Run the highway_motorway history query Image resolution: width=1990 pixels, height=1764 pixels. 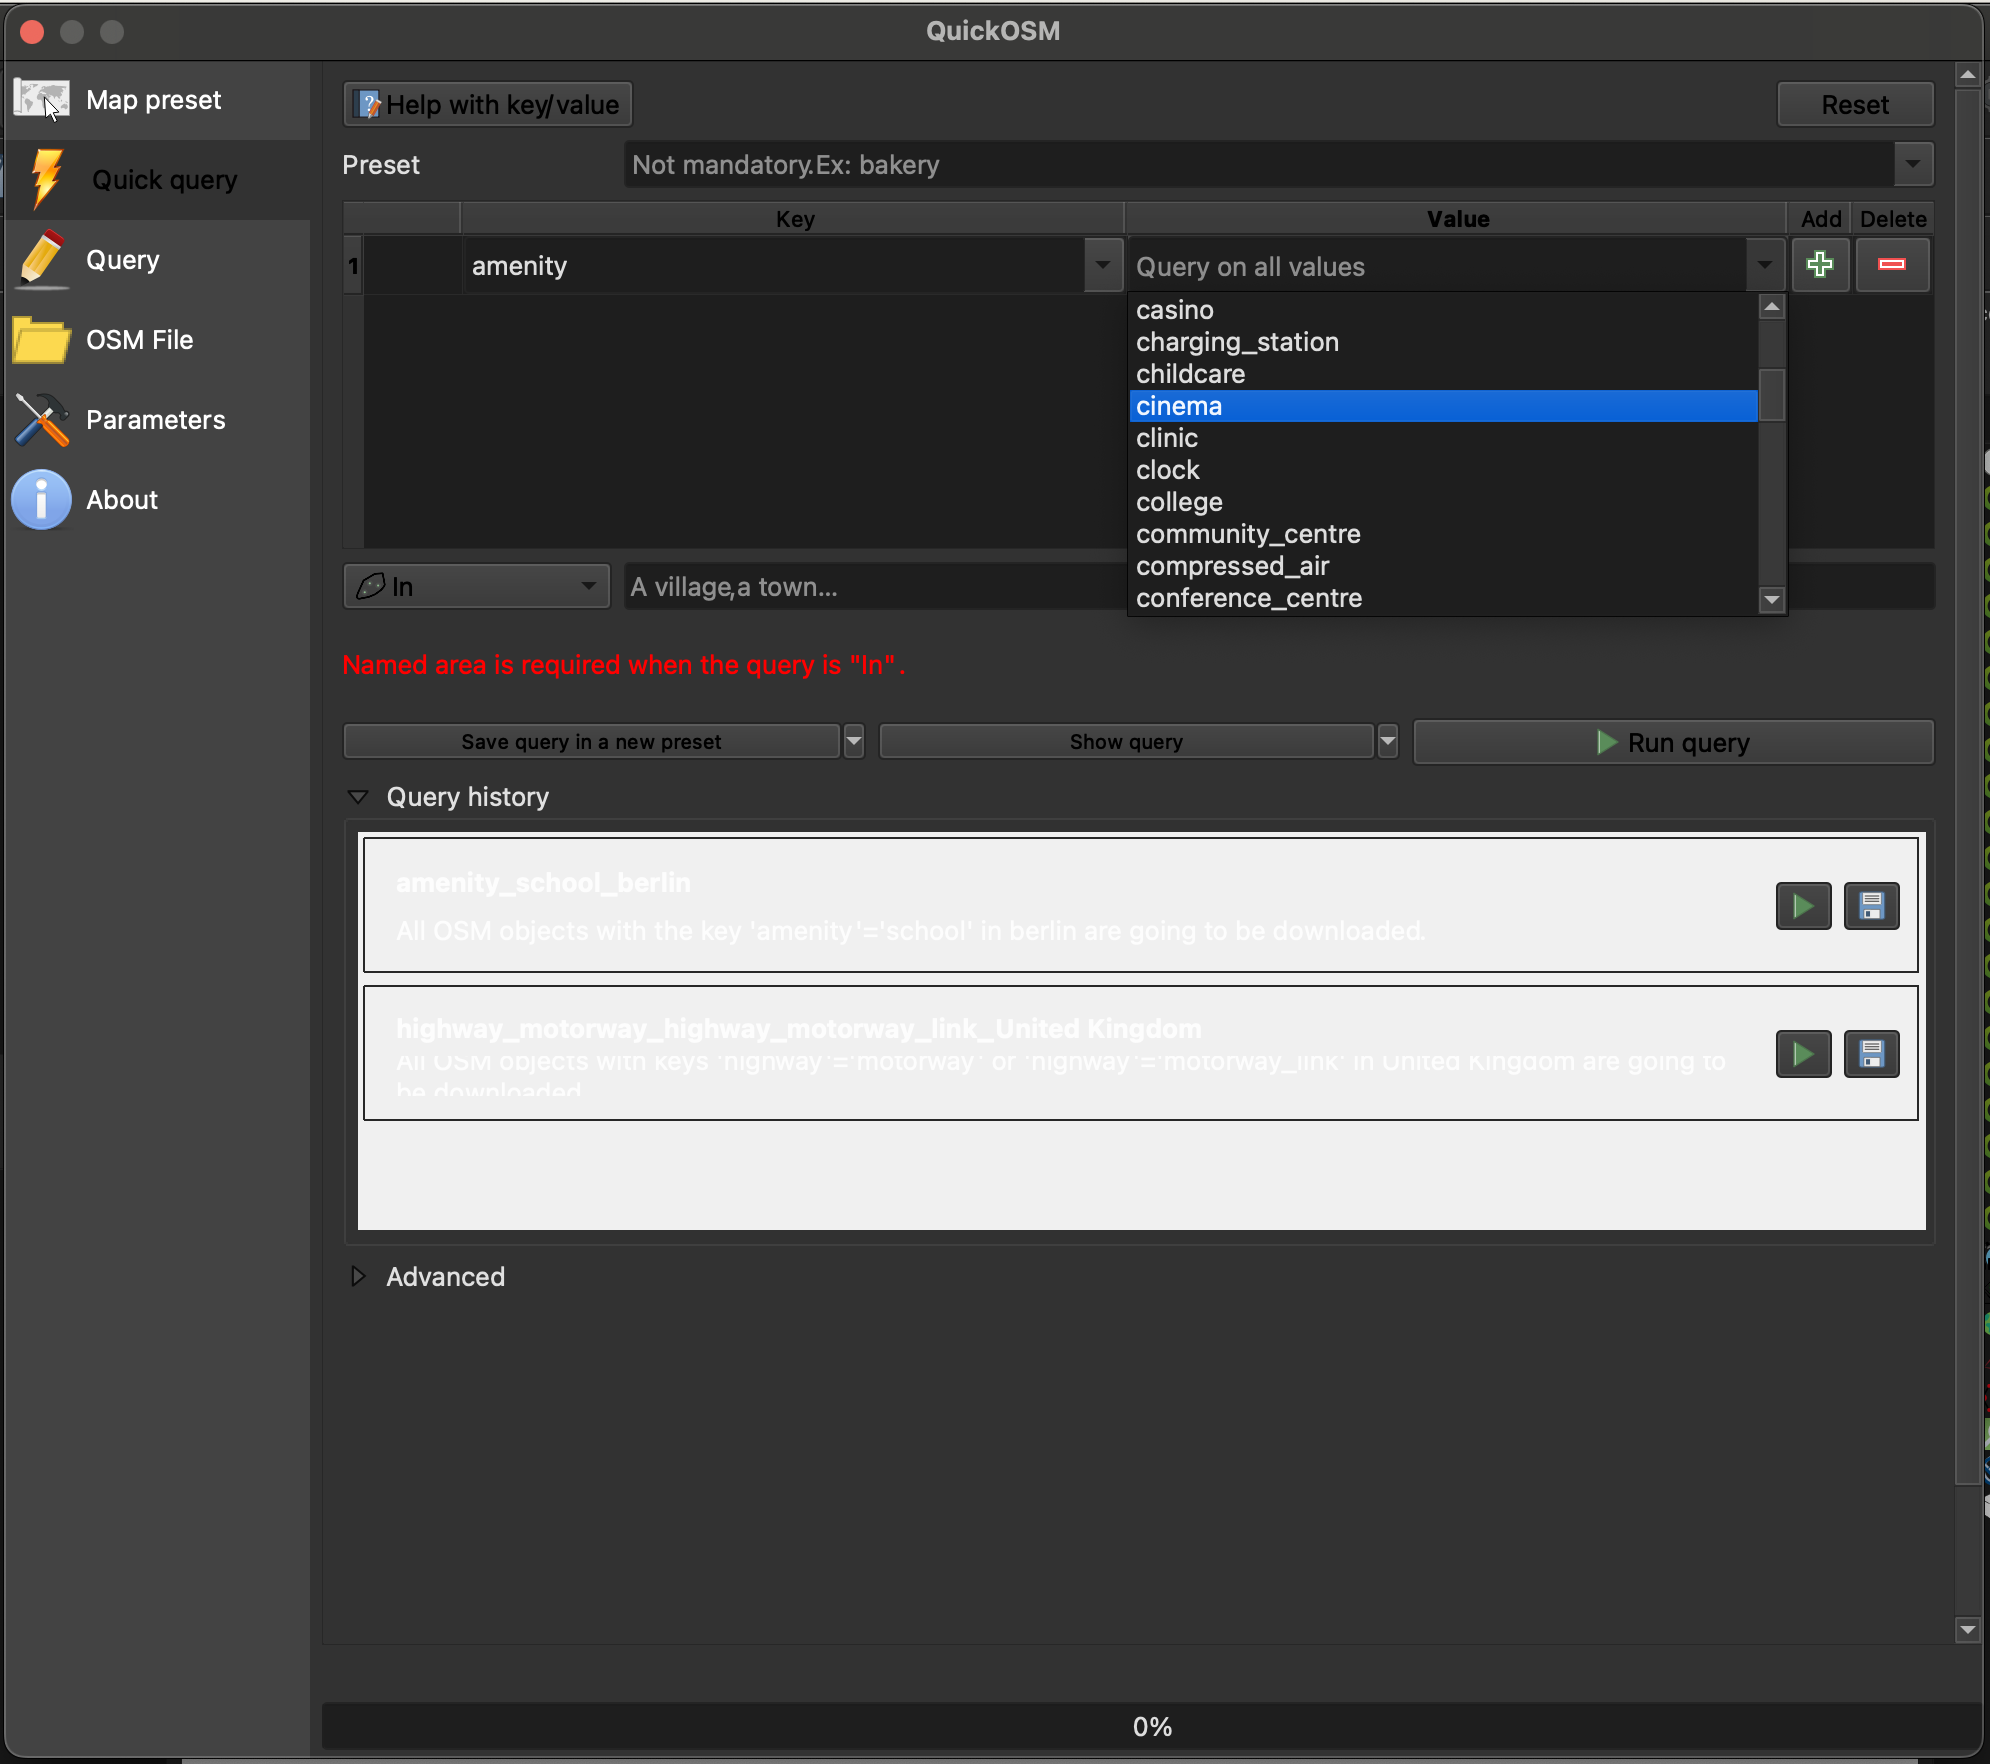[1802, 1054]
